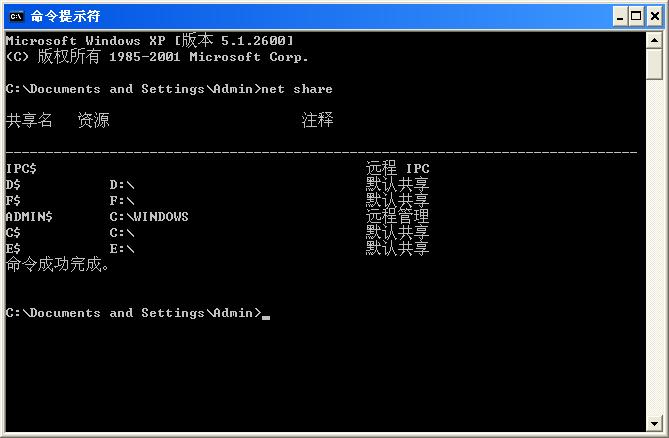The width and height of the screenshot is (669, 438).
Task: Click the 远程管理 remark text
Action: [x=397, y=216]
